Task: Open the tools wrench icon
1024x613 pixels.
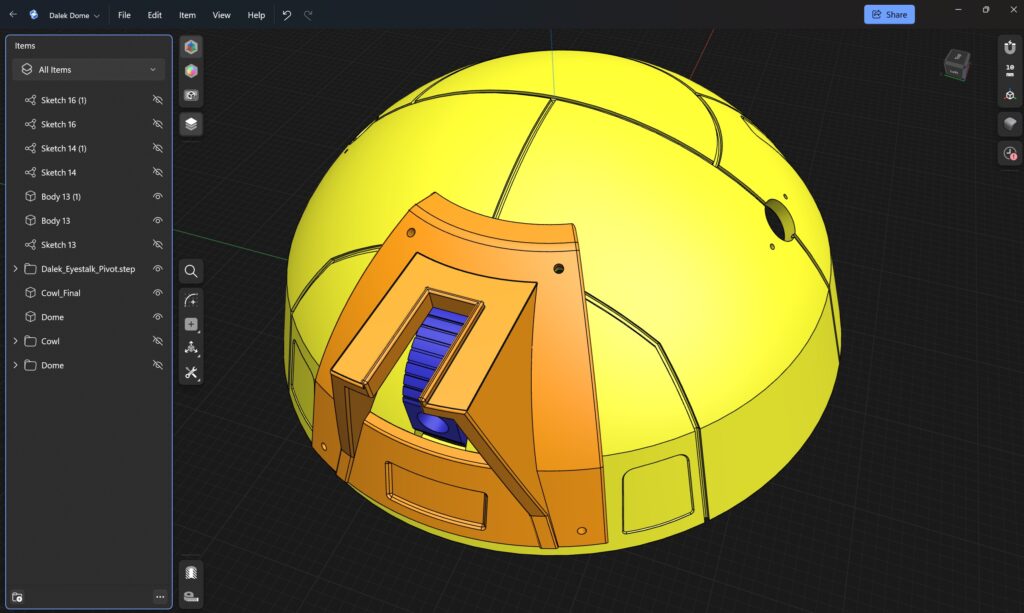Action: pos(191,373)
